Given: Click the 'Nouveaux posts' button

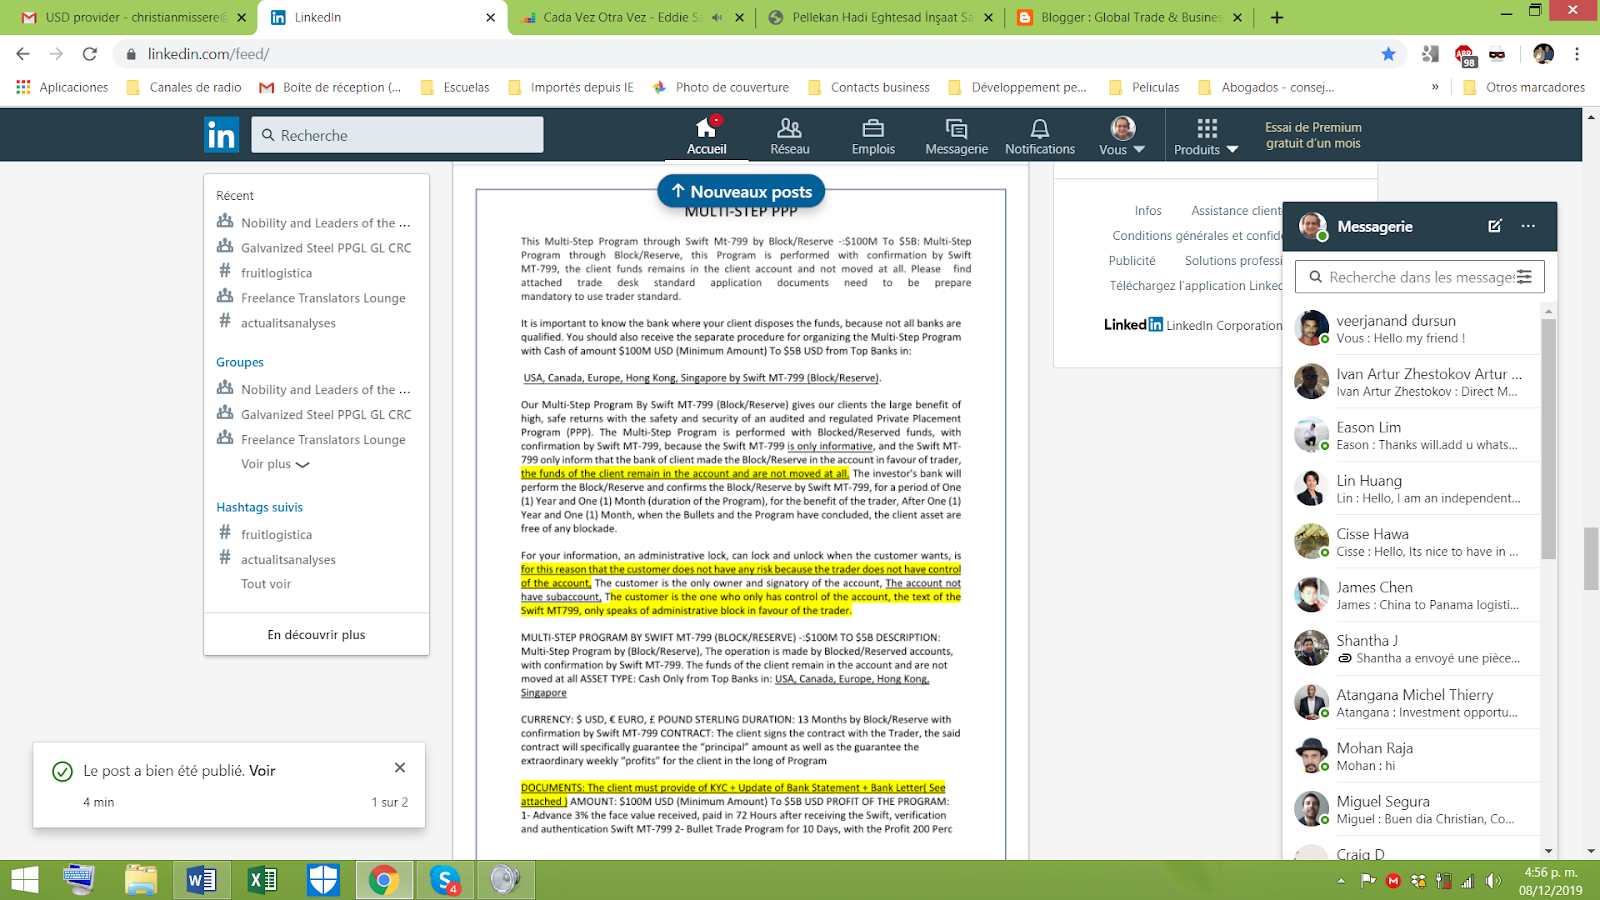Looking at the screenshot, I should pos(741,191).
